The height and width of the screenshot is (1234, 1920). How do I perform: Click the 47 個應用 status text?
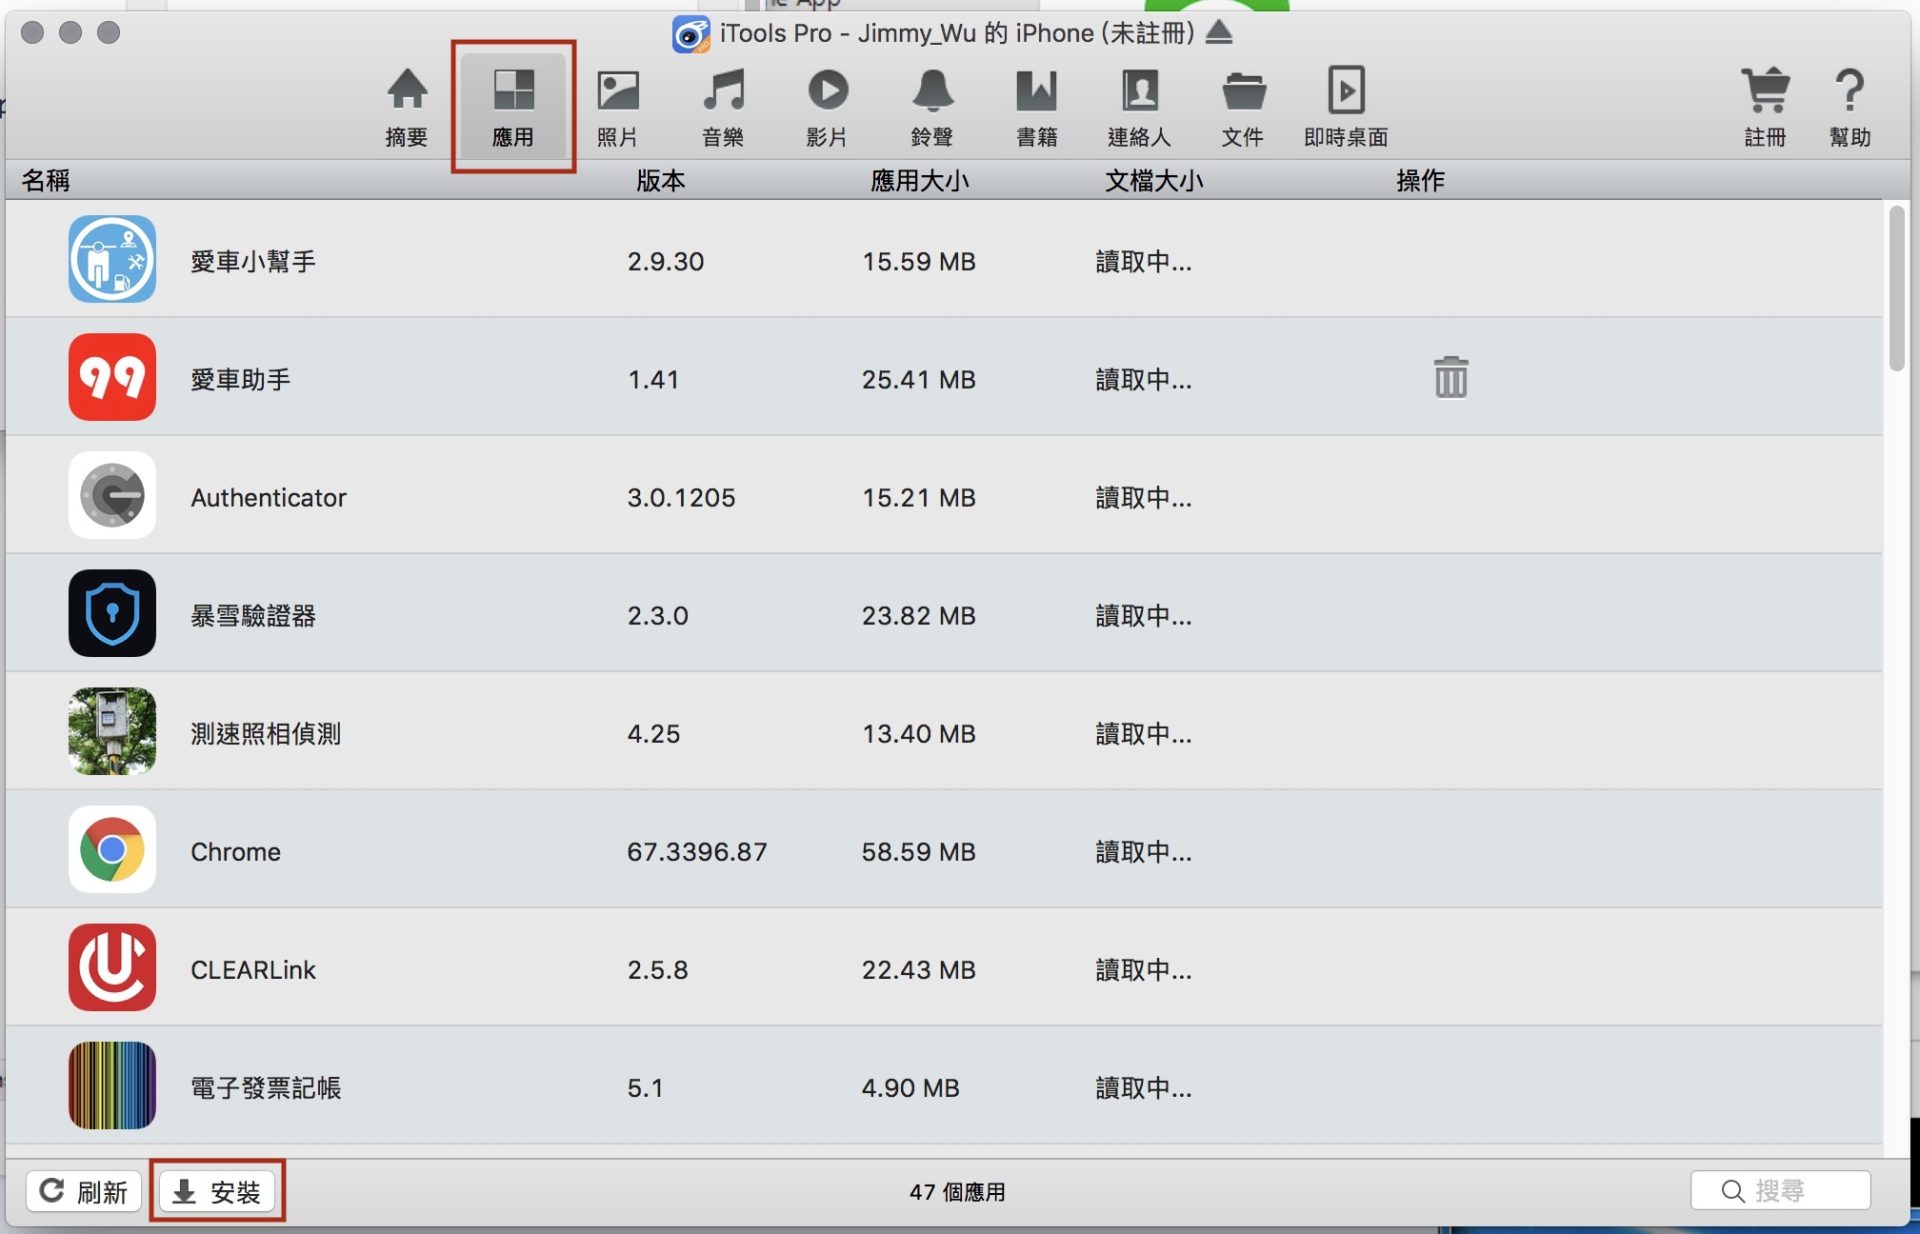click(x=957, y=1191)
